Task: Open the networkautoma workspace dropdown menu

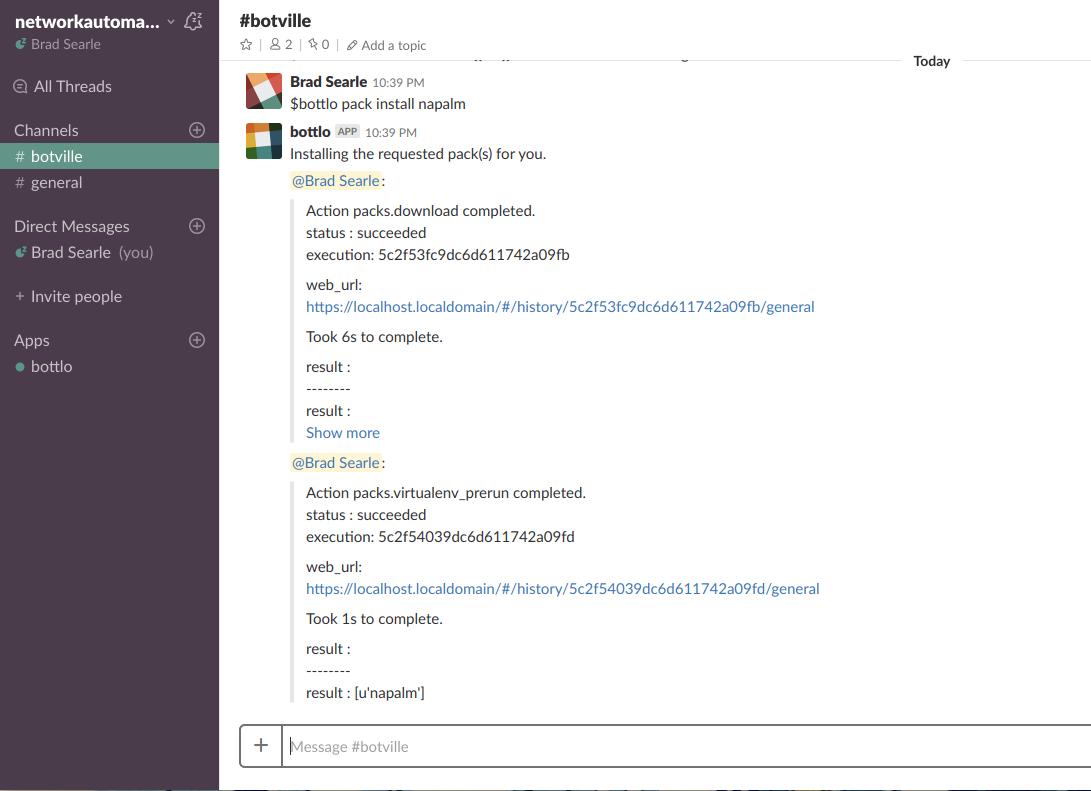Action: (94, 21)
